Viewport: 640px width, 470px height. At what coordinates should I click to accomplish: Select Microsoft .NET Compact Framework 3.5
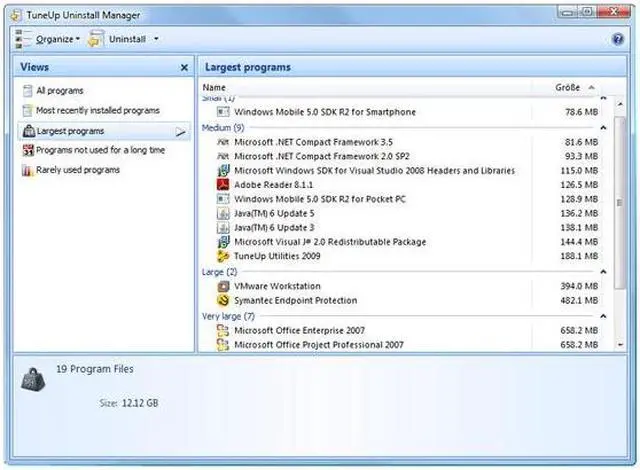tap(313, 142)
